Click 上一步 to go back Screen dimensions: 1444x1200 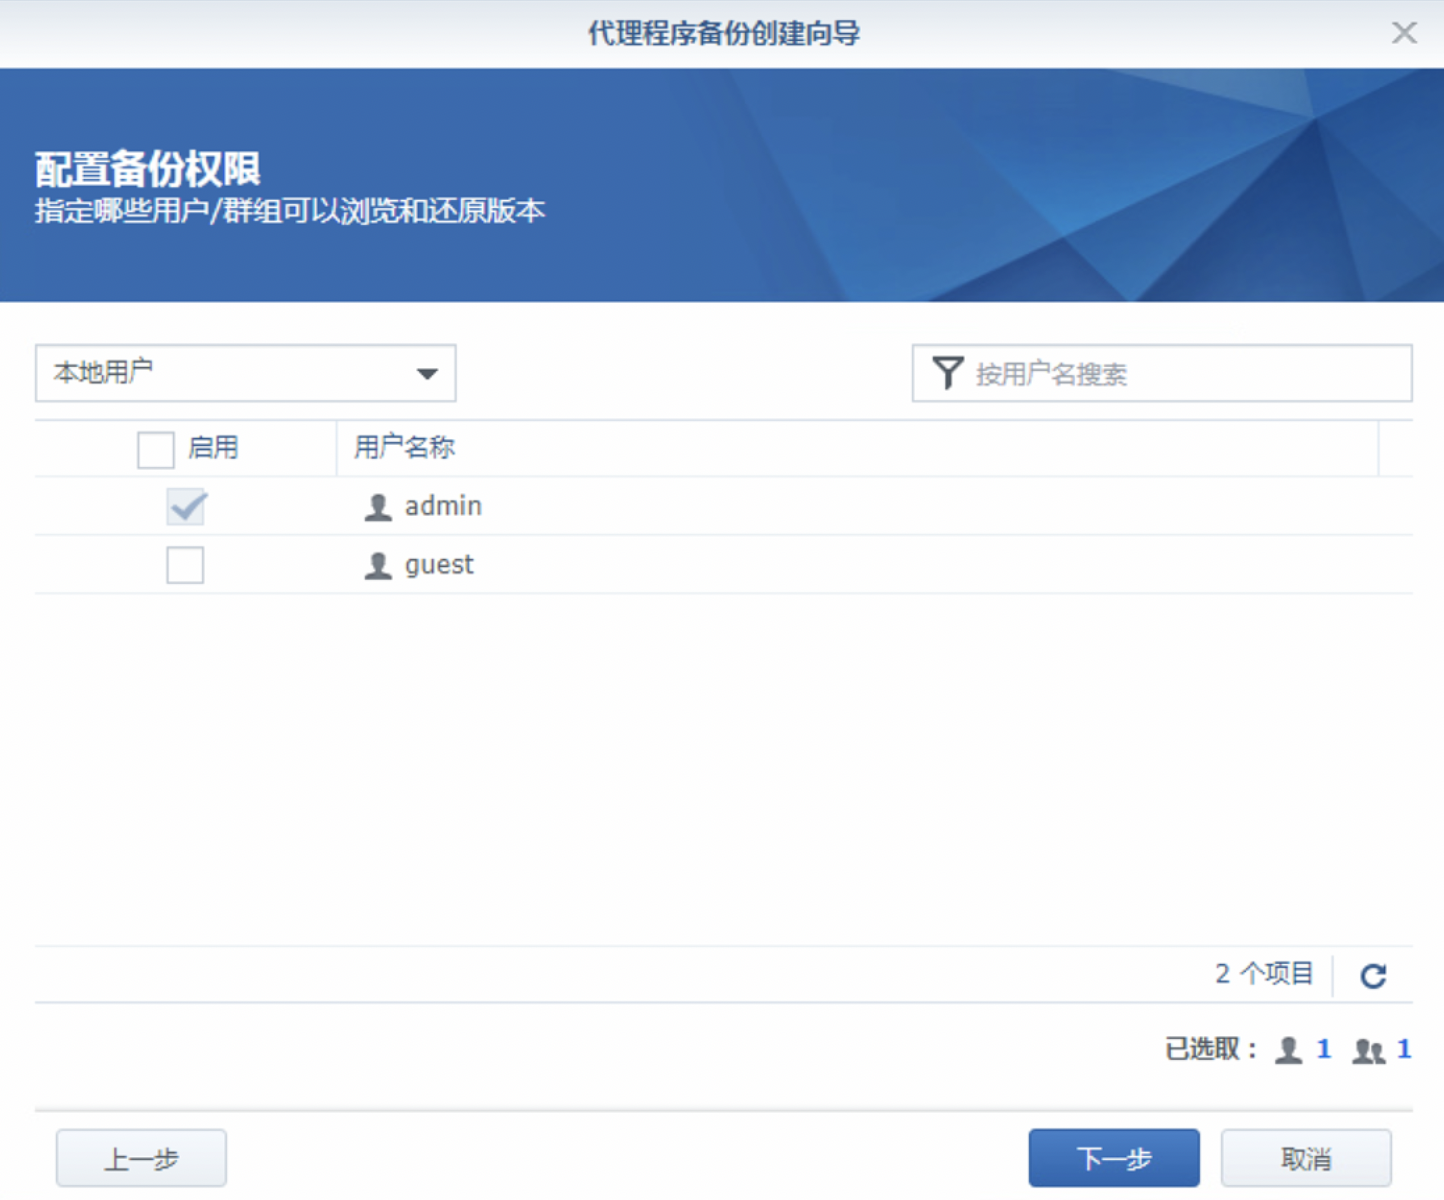click(140, 1157)
